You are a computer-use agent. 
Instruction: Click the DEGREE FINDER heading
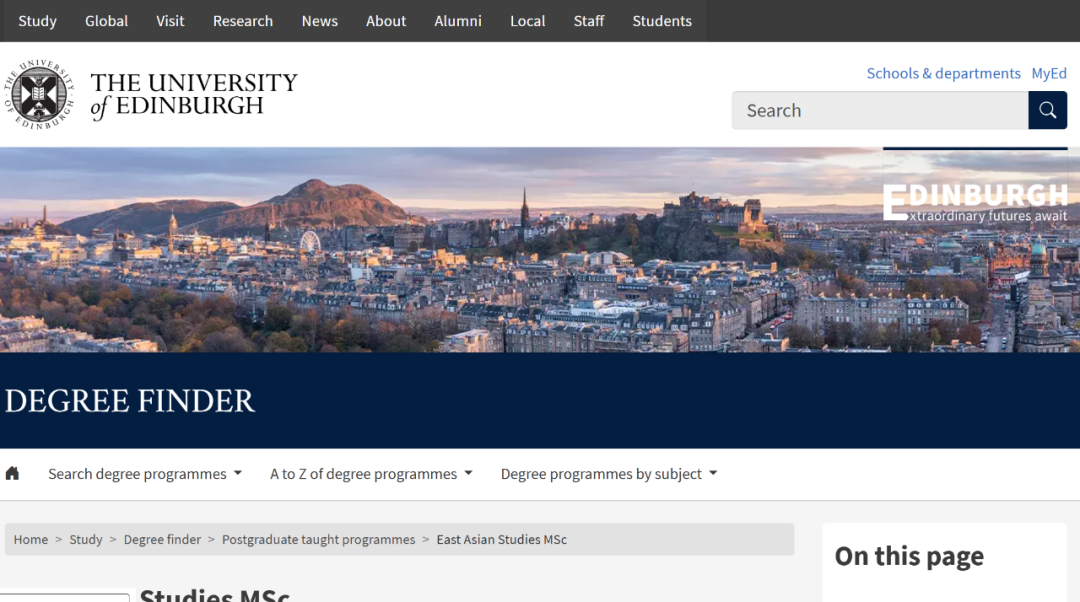tap(130, 401)
